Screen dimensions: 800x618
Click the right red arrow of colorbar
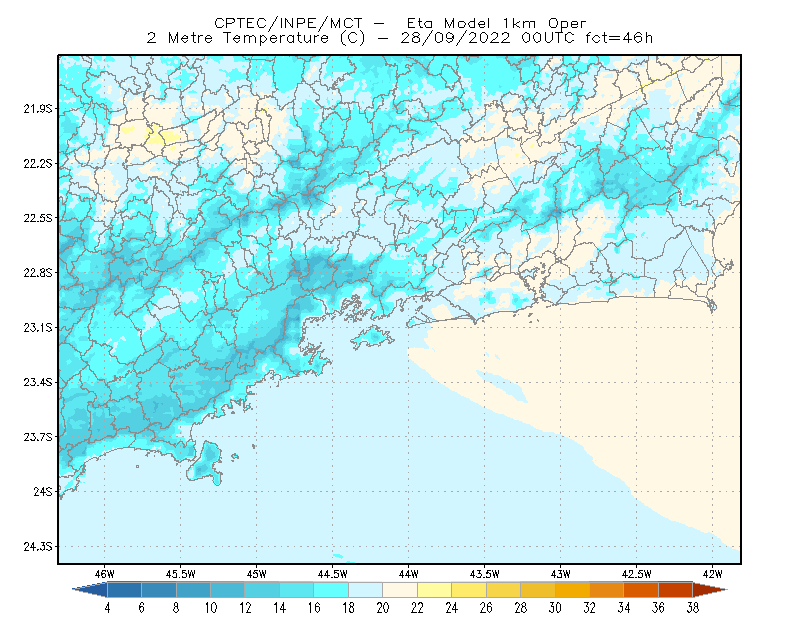710,590
